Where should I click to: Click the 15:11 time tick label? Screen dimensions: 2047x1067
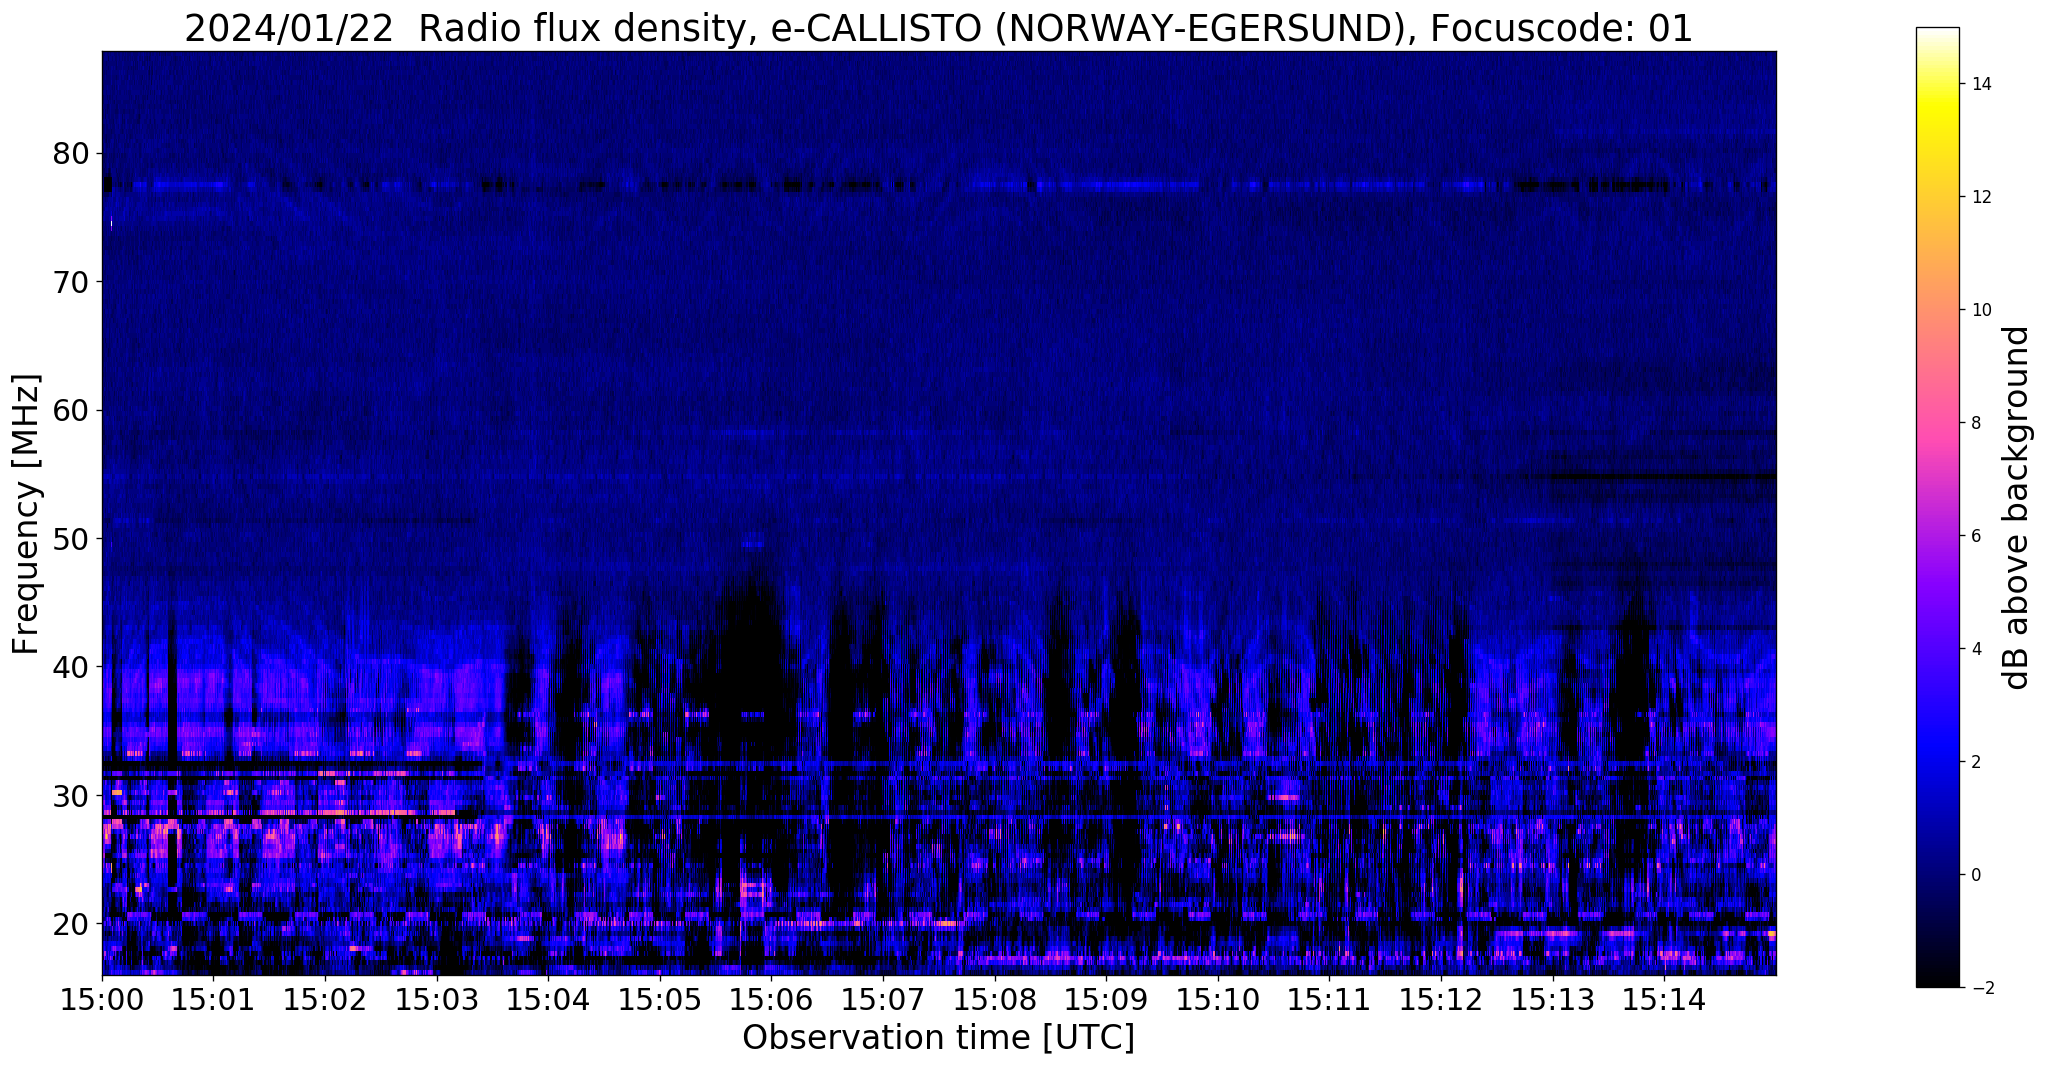[x=1329, y=1000]
